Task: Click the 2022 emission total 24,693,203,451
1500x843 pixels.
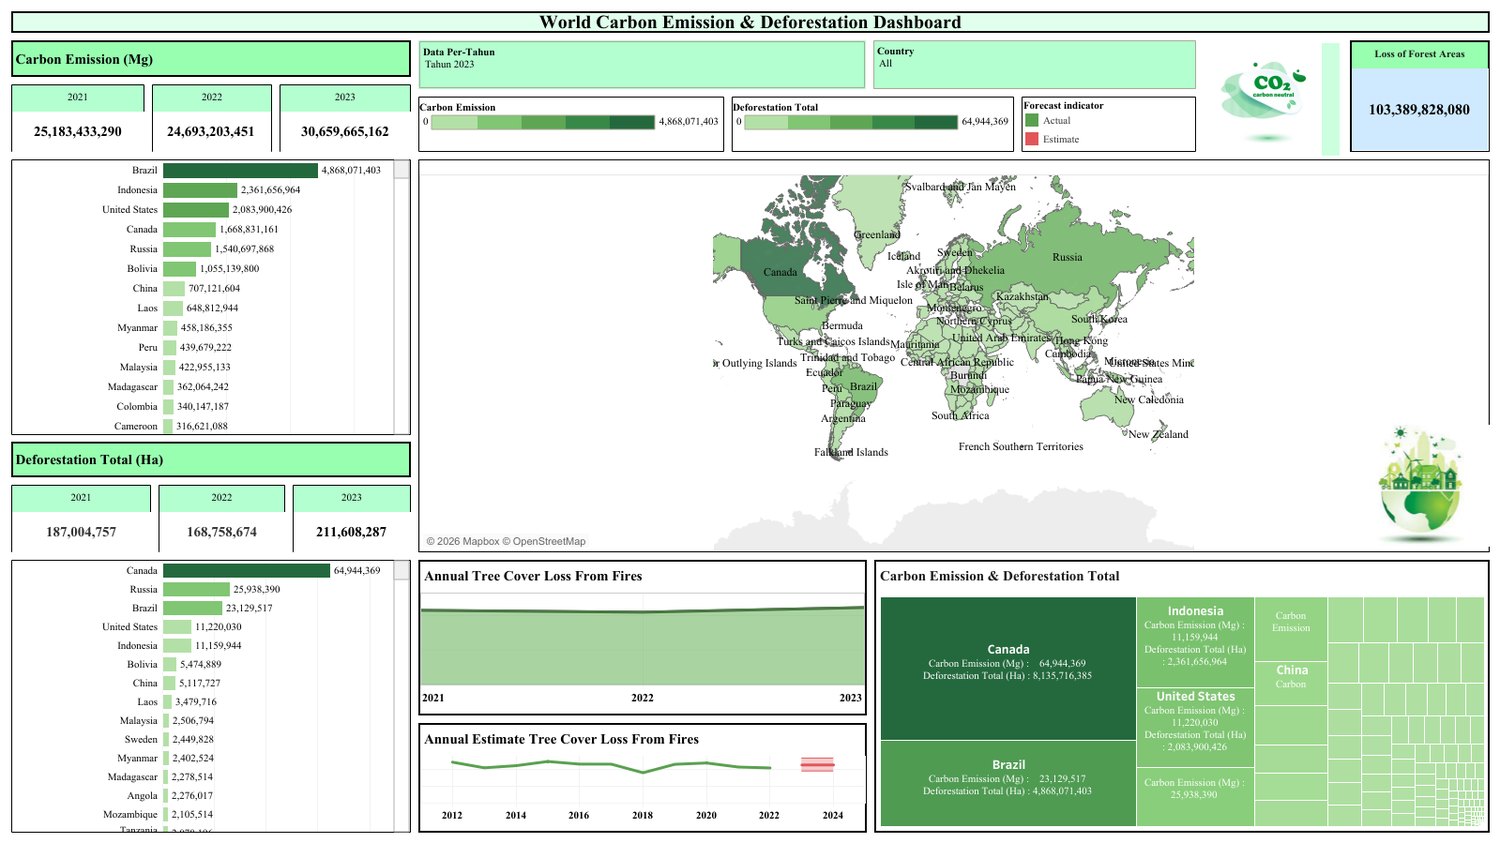Action: coord(211,131)
